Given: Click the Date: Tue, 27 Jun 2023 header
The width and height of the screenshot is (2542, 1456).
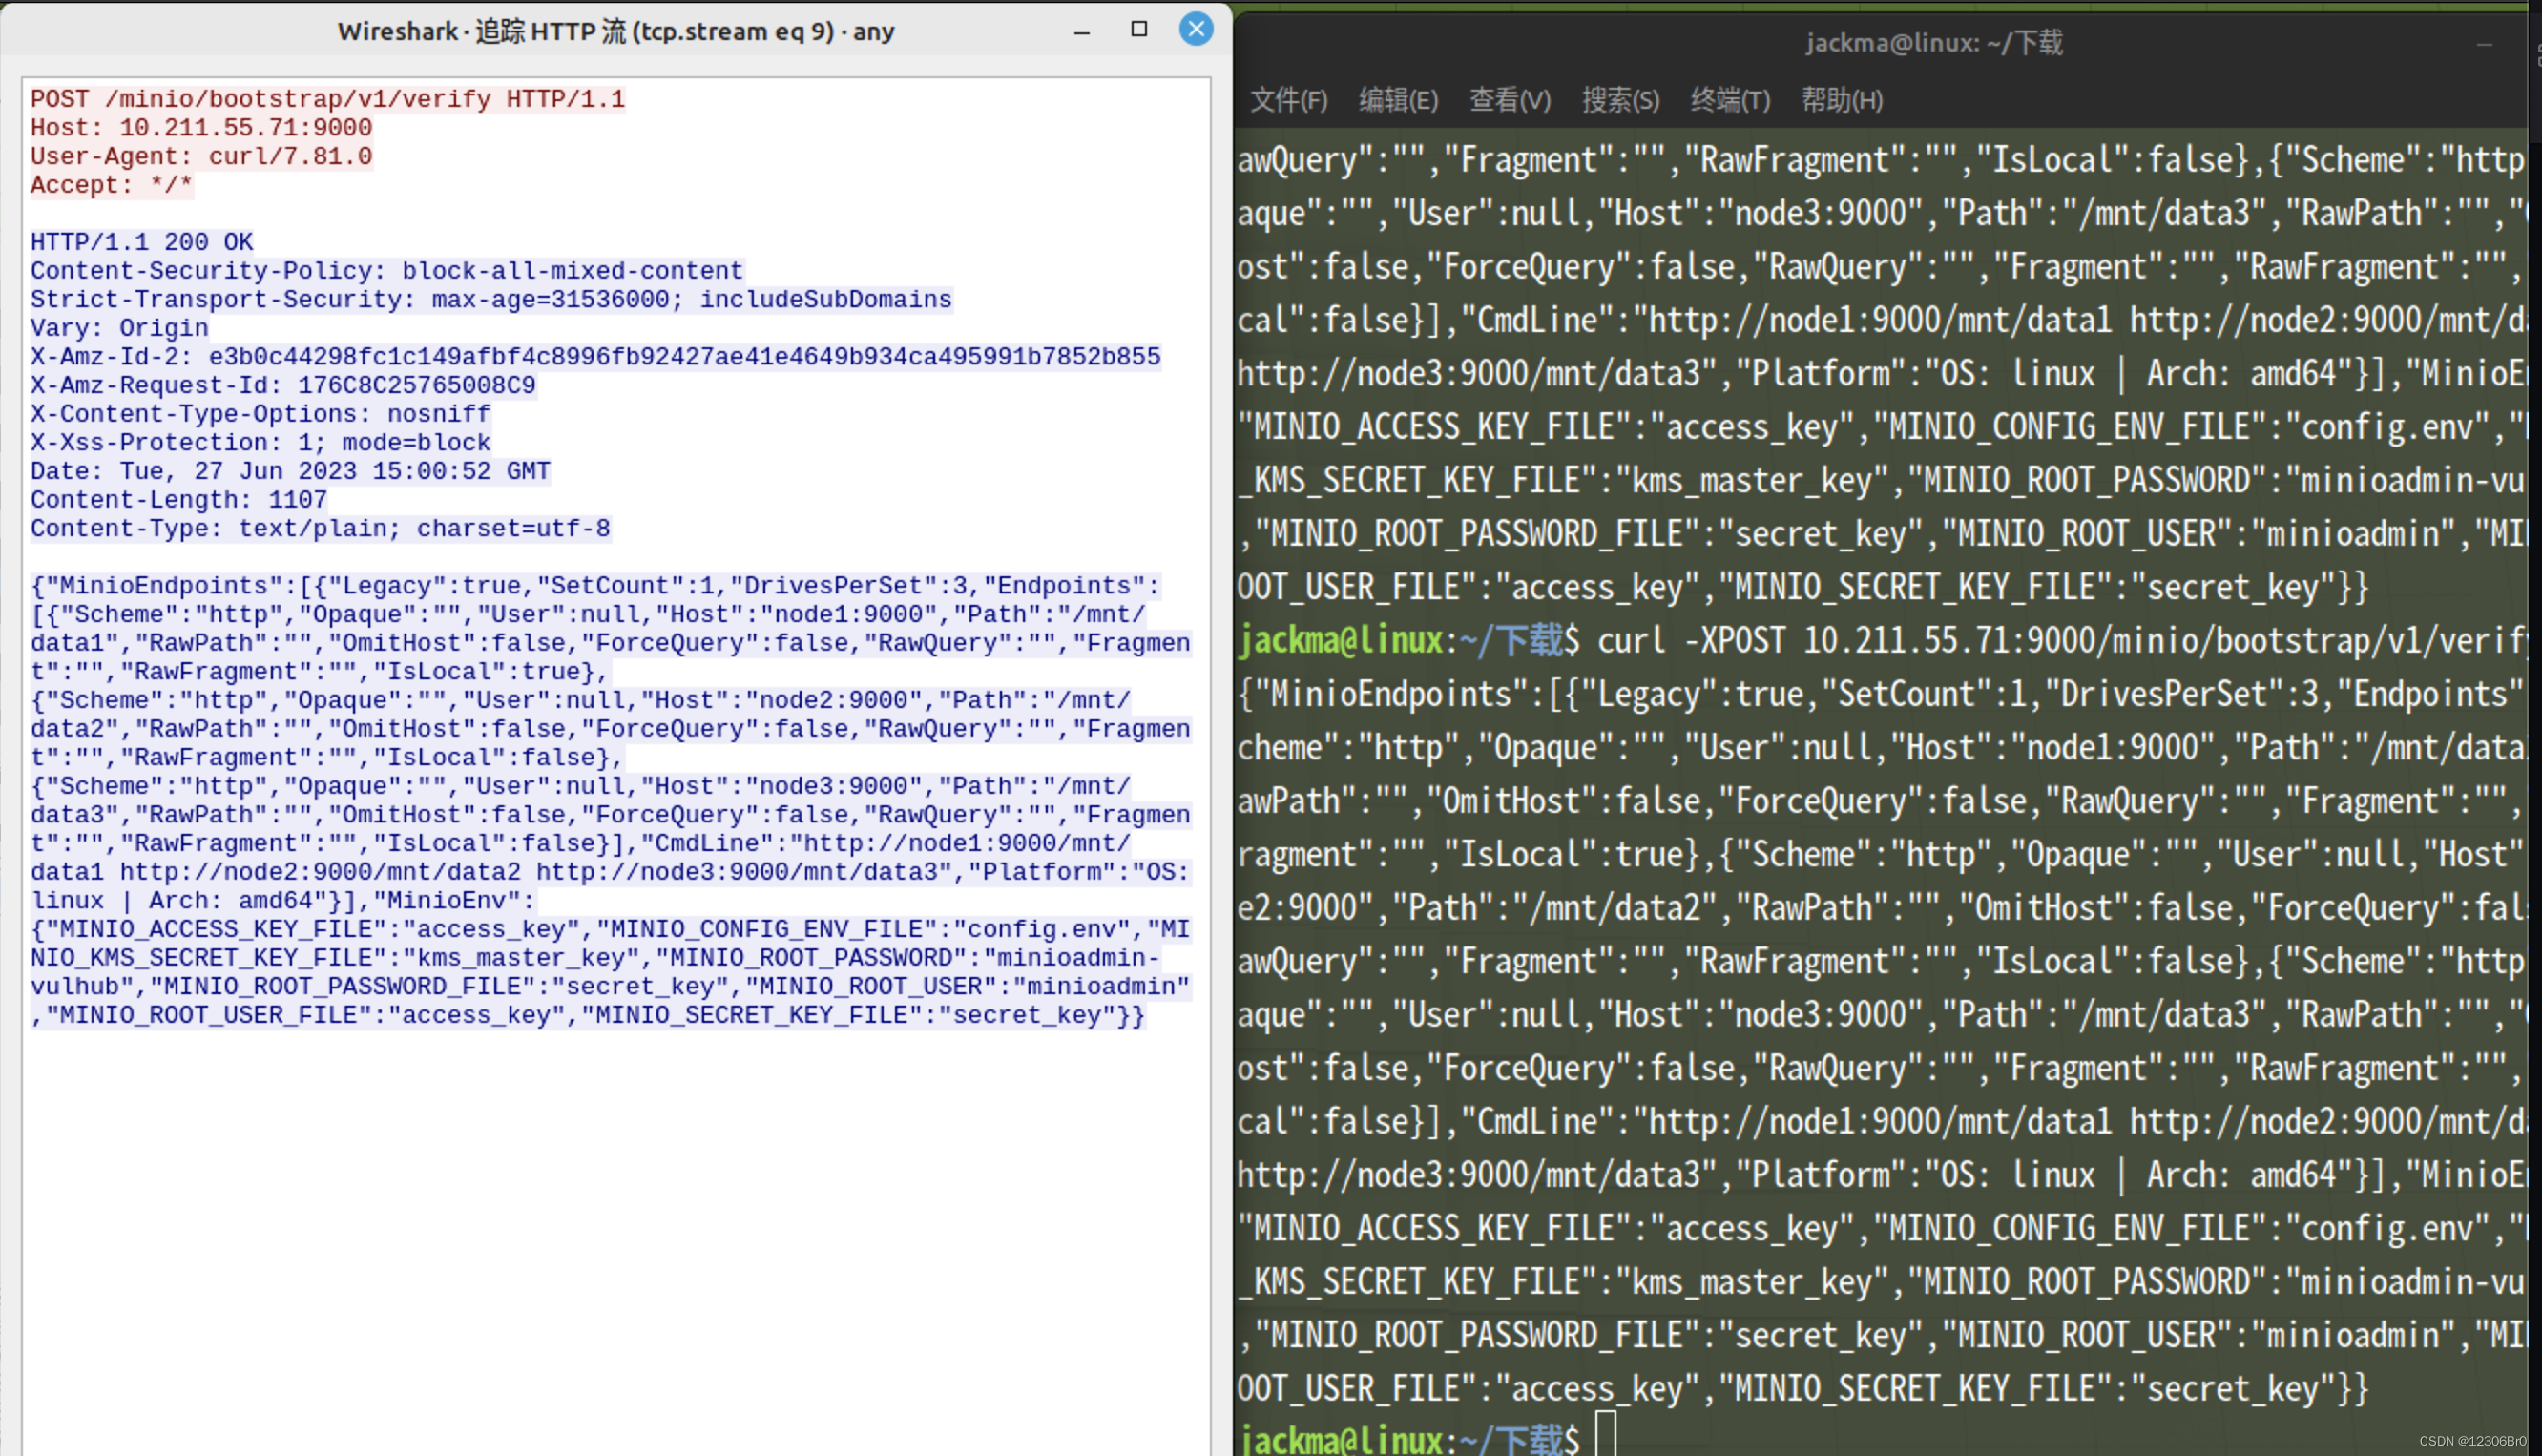Looking at the screenshot, I should click(x=290, y=471).
